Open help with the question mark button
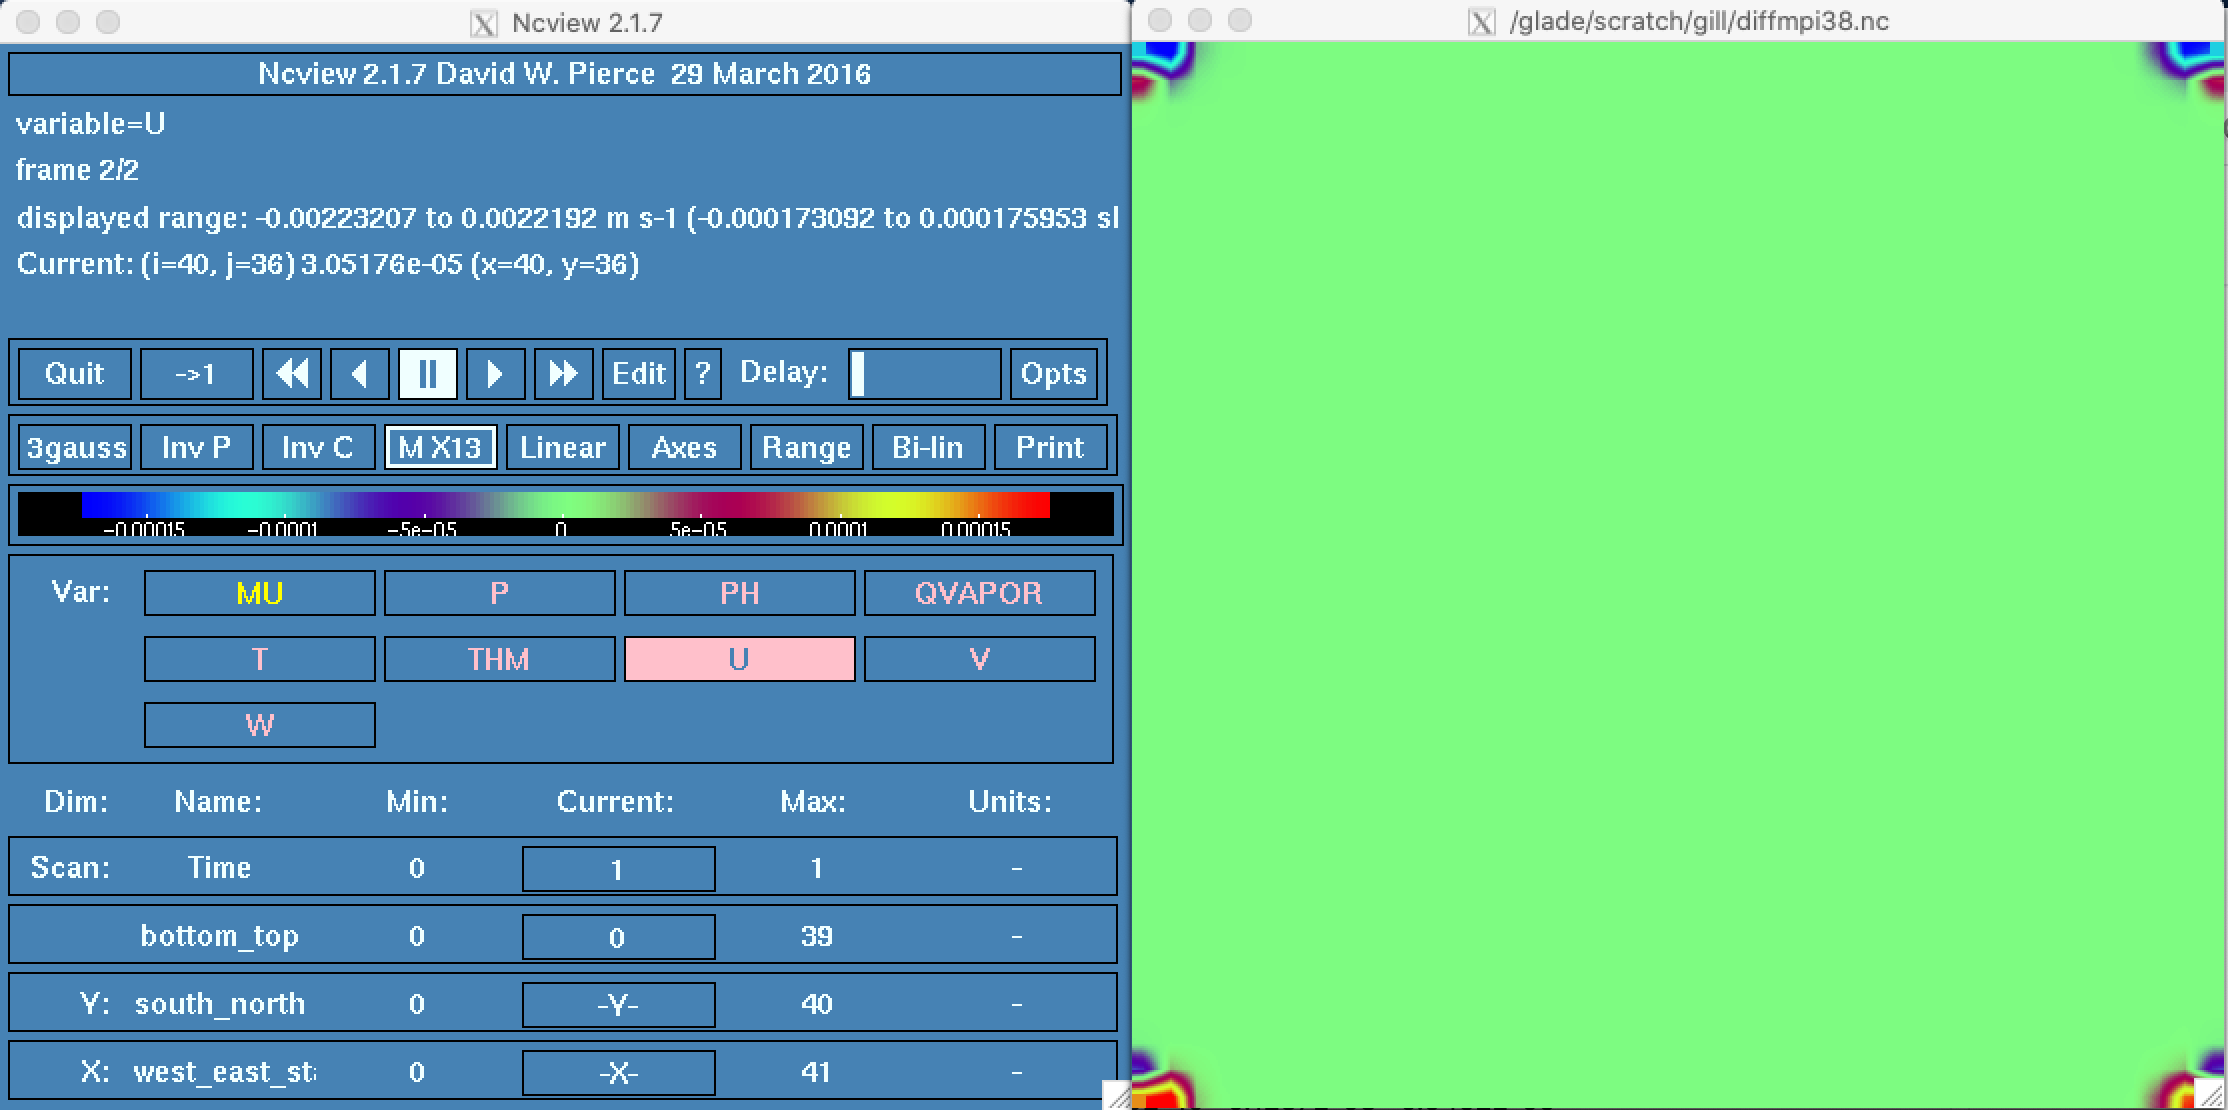 coord(703,374)
